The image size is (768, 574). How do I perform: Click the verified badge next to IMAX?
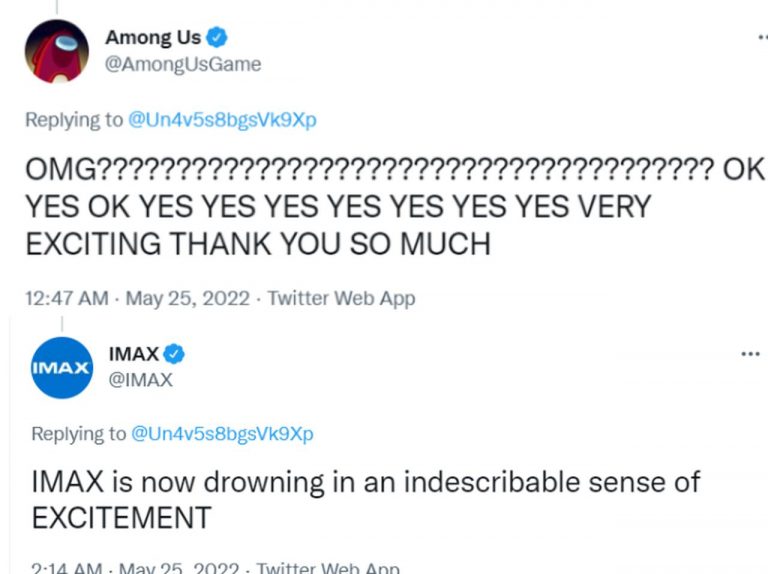(174, 353)
